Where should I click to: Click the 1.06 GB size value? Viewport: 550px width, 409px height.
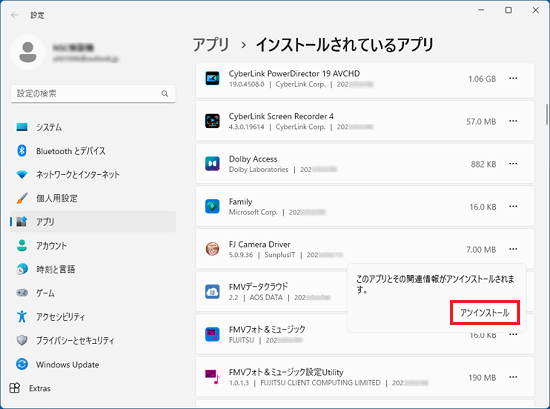point(482,79)
